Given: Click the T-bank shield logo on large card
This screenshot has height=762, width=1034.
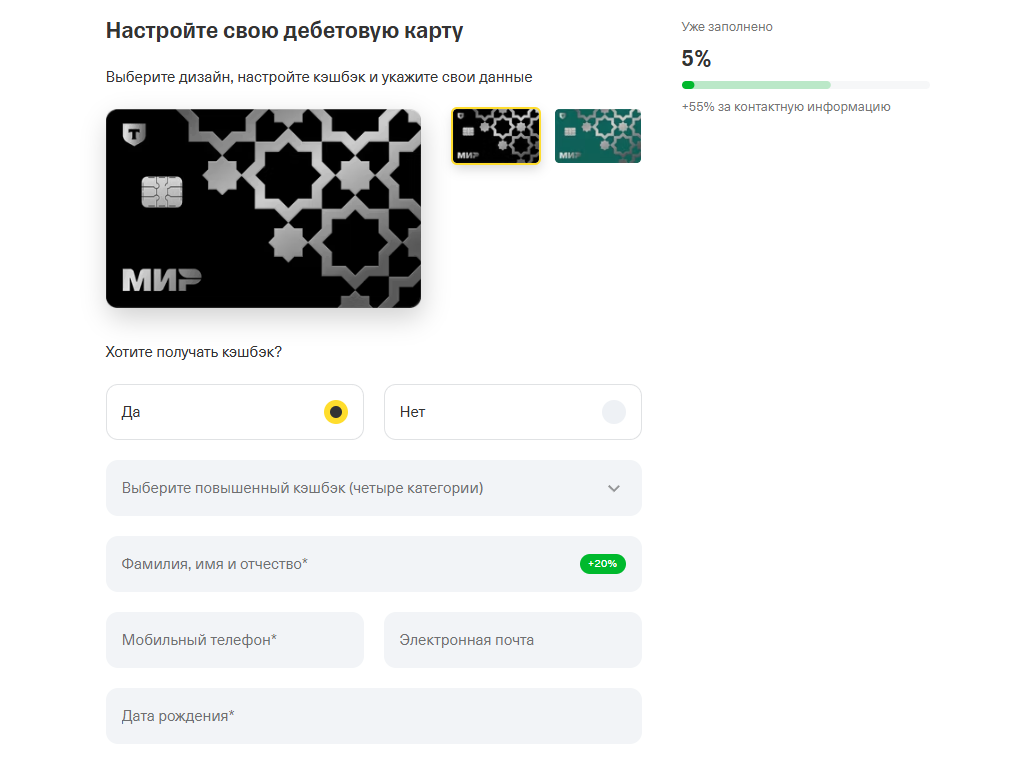Looking at the screenshot, I should click(132, 134).
